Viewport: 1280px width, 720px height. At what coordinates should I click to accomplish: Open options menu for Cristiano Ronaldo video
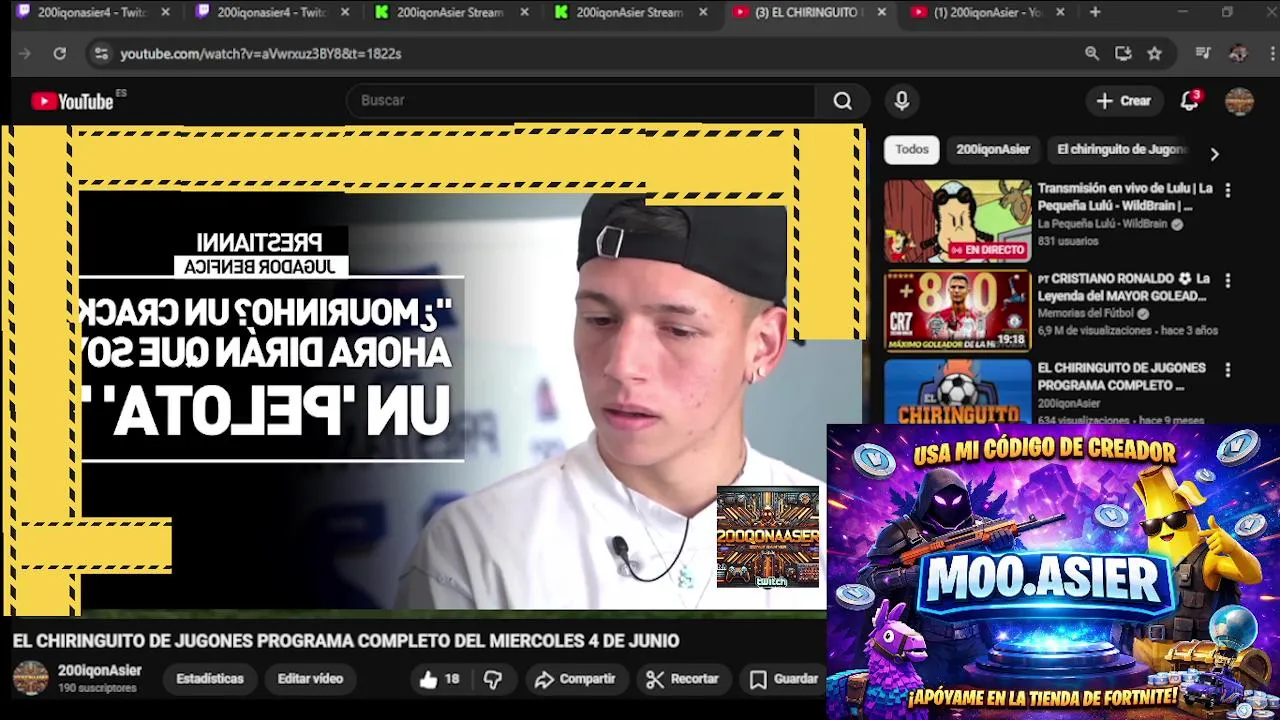point(1228,280)
